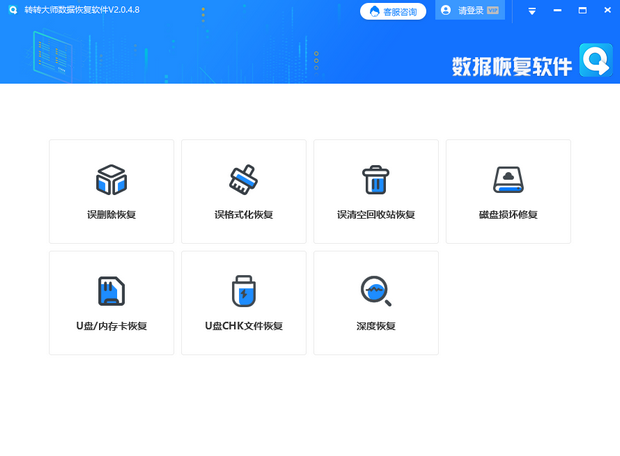Select the U盘/内存卡恢复 text label
Image resolution: width=620 pixels, height=456 pixels.
(112, 326)
